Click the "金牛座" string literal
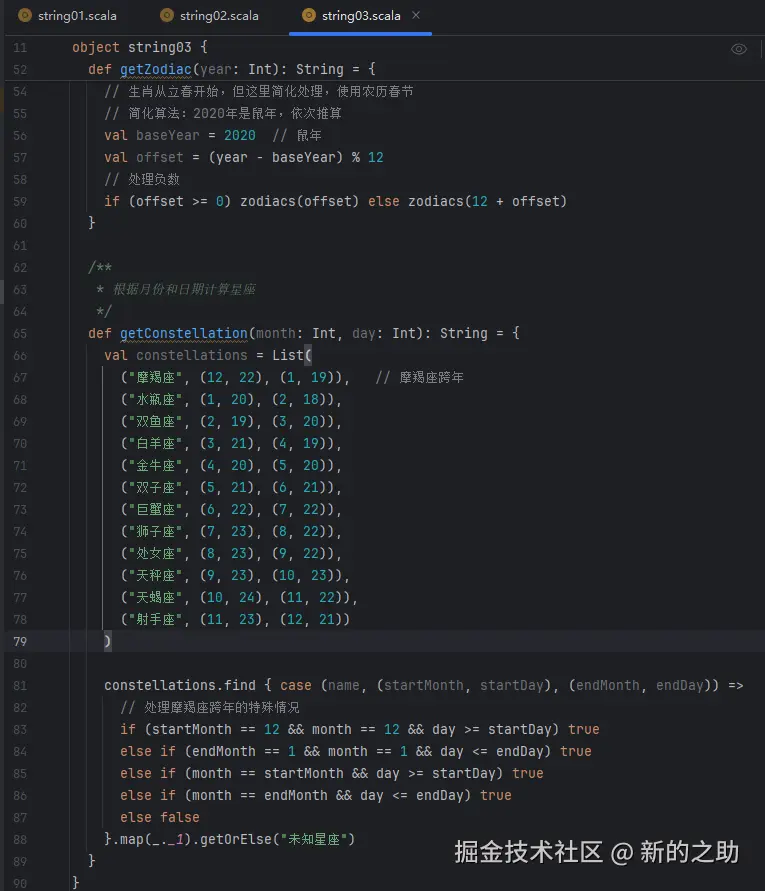765x891 pixels. [x=155, y=465]
